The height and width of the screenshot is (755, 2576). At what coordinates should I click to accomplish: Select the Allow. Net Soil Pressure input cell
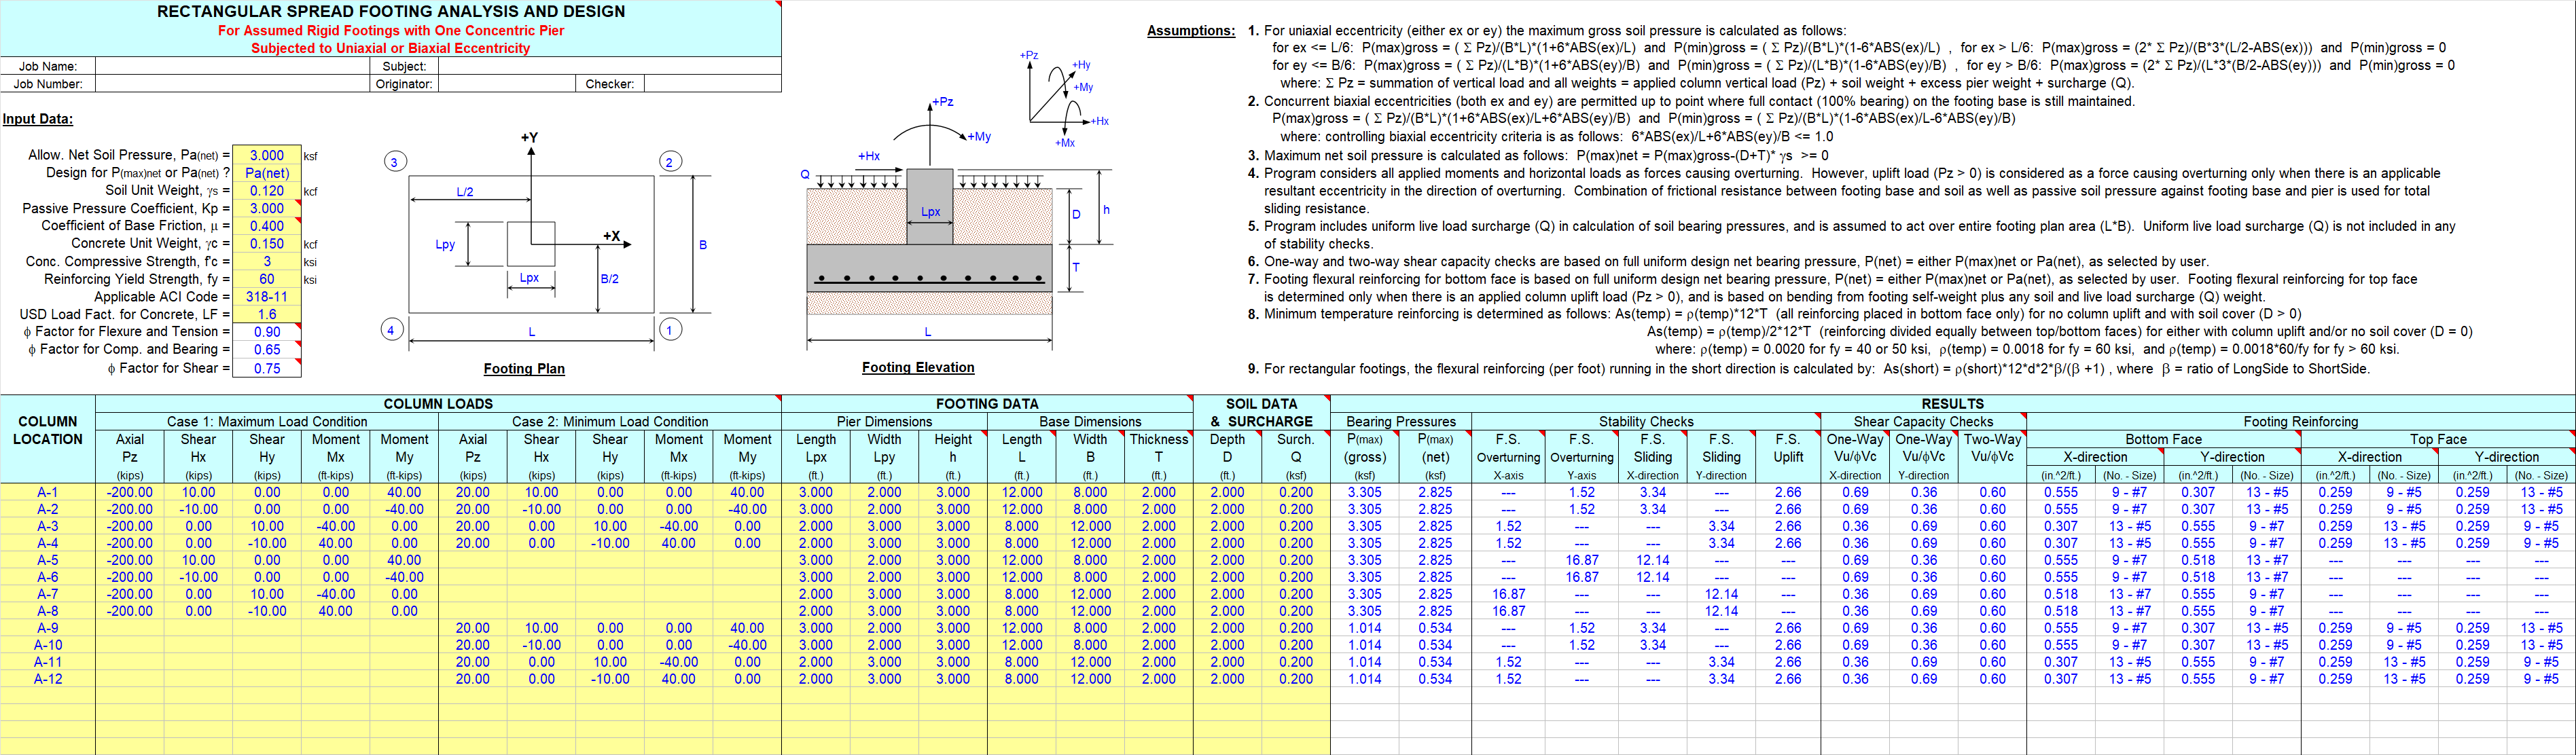pyautogui.click(x=267, y=155)
